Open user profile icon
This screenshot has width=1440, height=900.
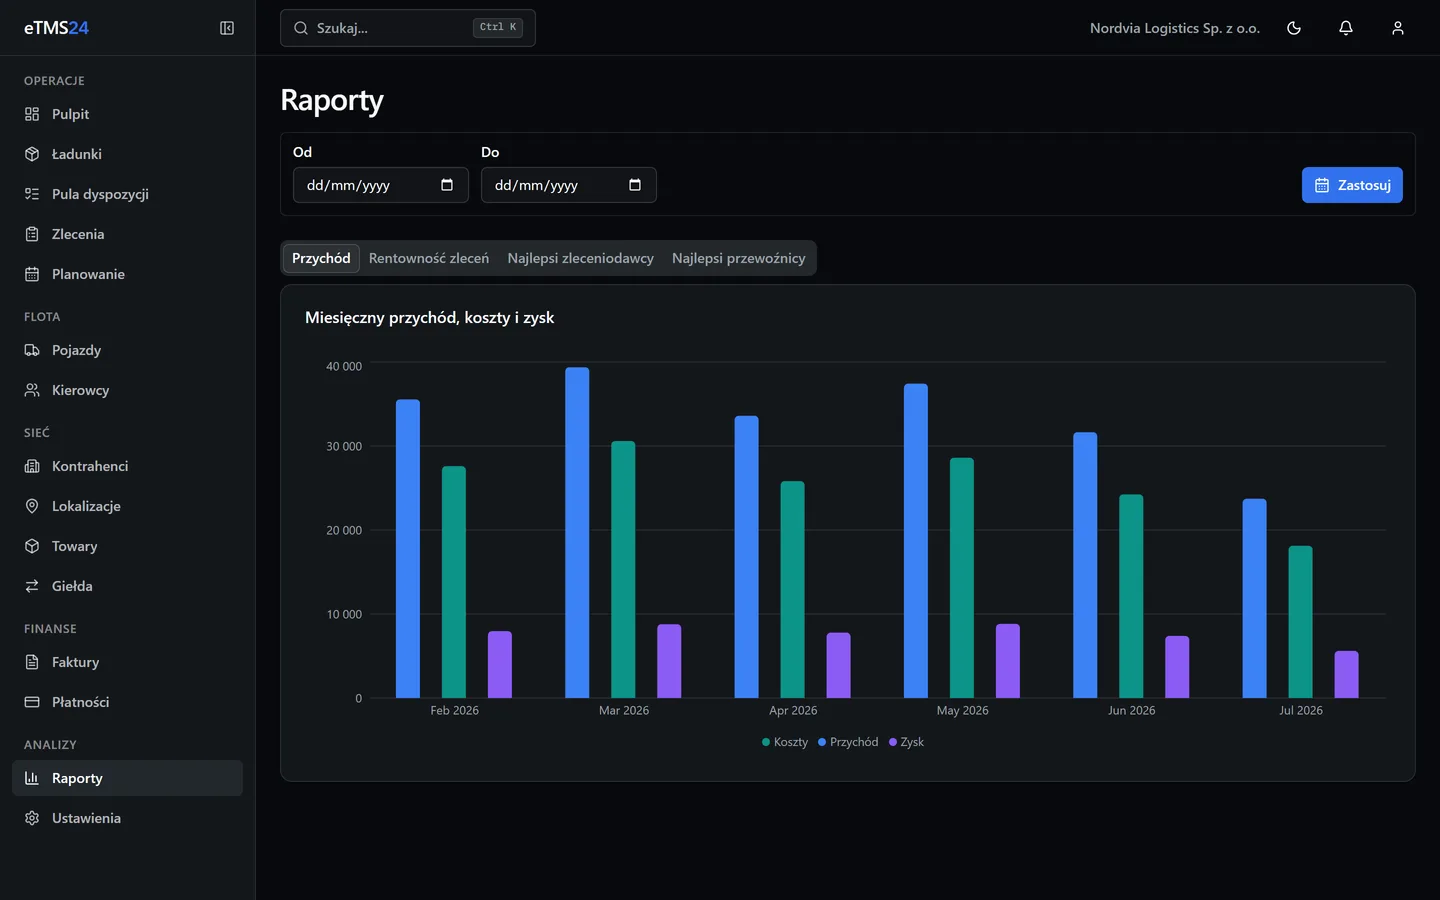pos(1398,28)
